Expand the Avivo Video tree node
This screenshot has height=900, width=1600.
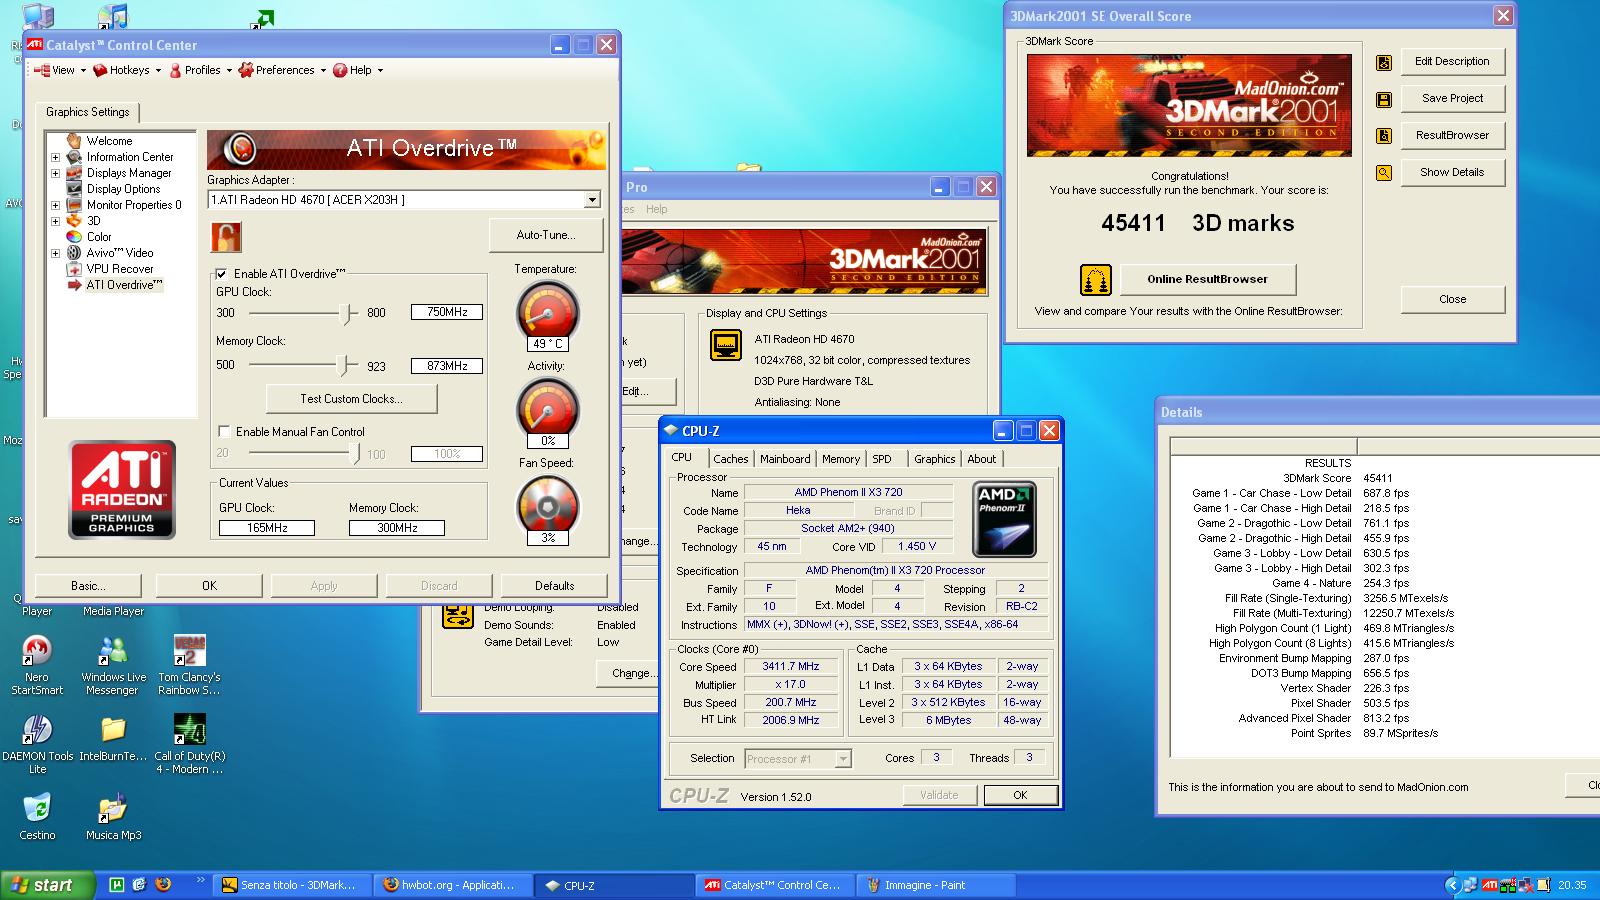click(x=55, y=253)
